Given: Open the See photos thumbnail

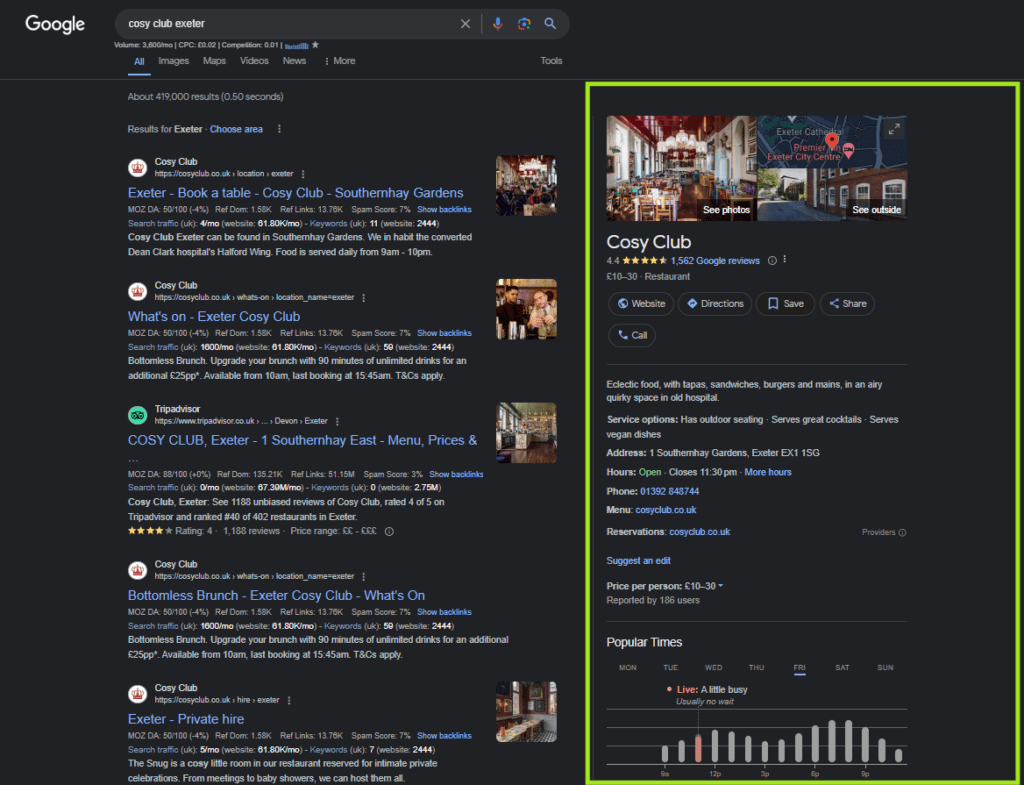Looking at the screenshot, I should tap(681, 168).
